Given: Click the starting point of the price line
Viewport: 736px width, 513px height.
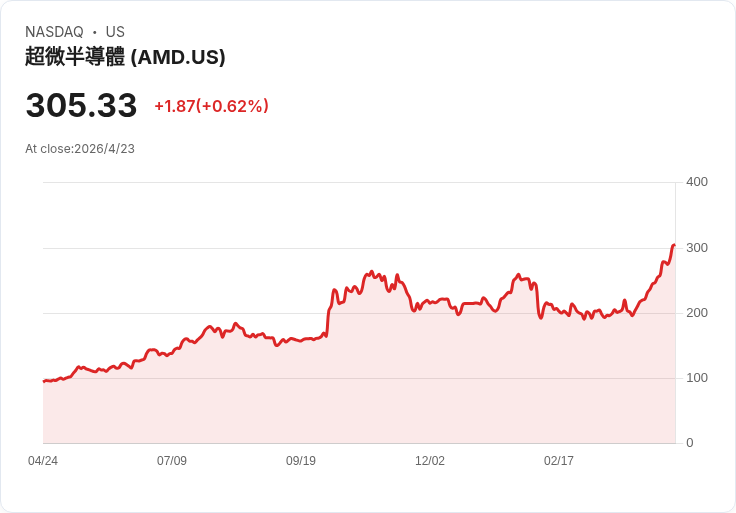Looking at the screenshot, I should (44, 381).
